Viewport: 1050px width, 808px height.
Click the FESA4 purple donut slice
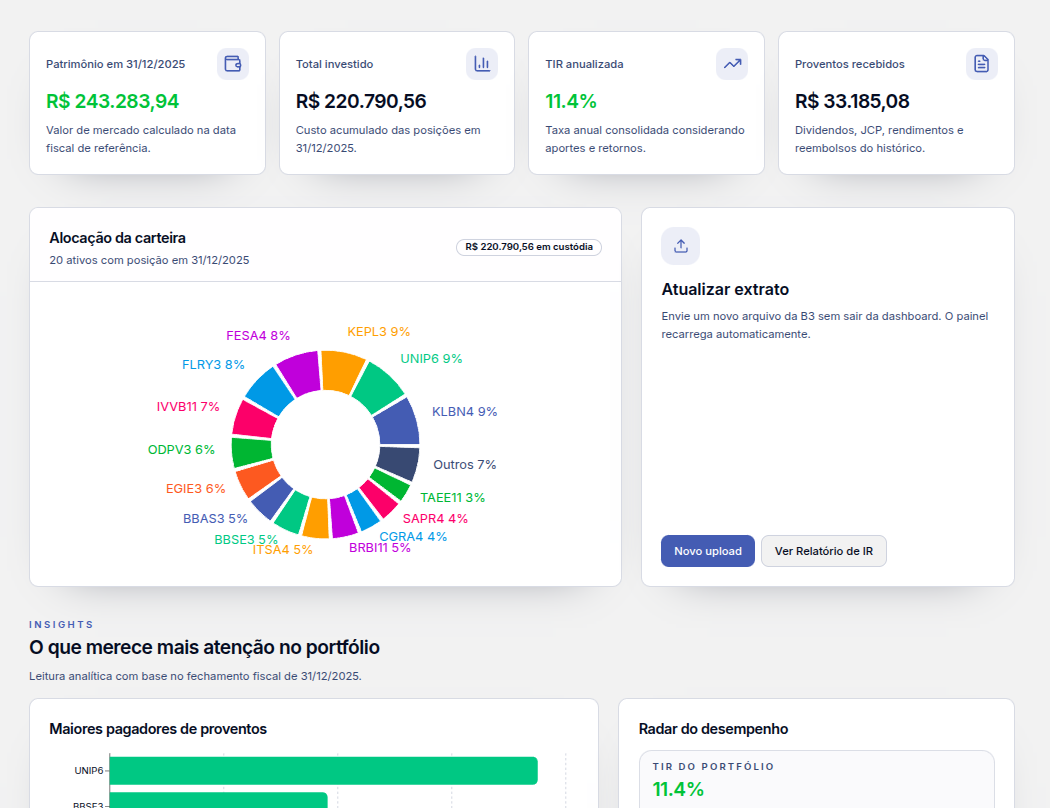tap(301, 372)
